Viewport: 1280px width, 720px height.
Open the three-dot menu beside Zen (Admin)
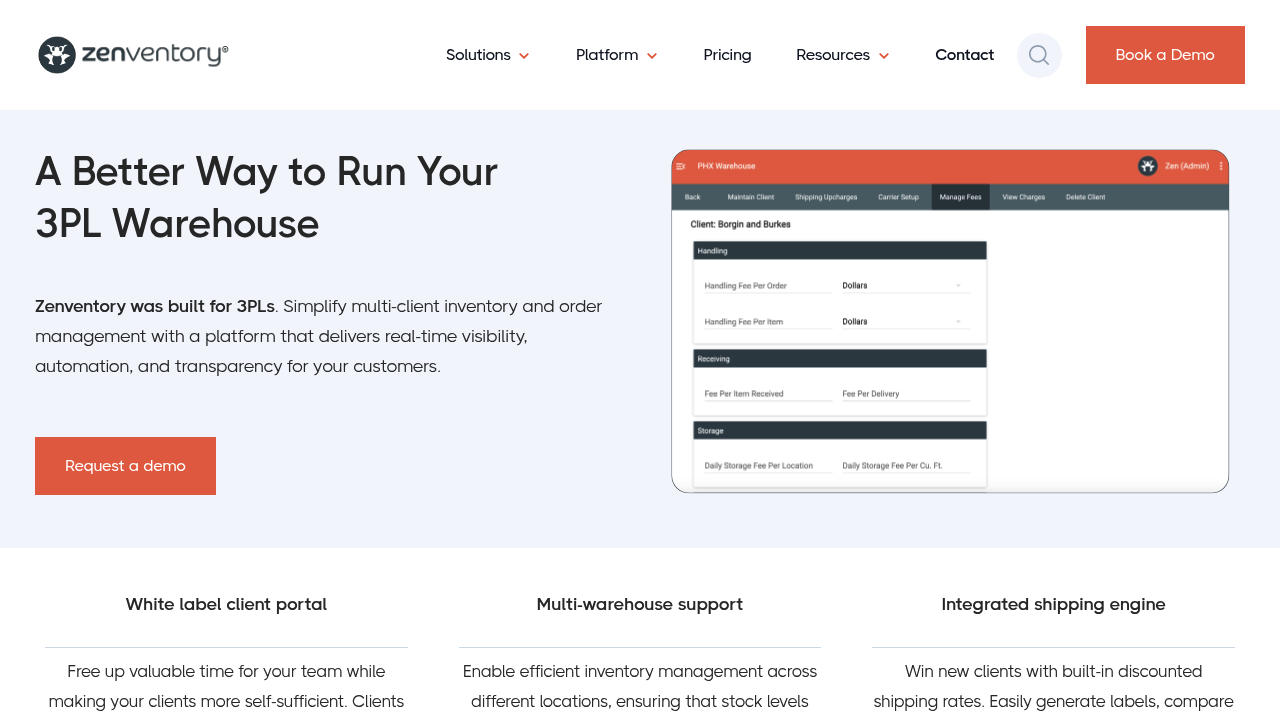pos(1220,166)
